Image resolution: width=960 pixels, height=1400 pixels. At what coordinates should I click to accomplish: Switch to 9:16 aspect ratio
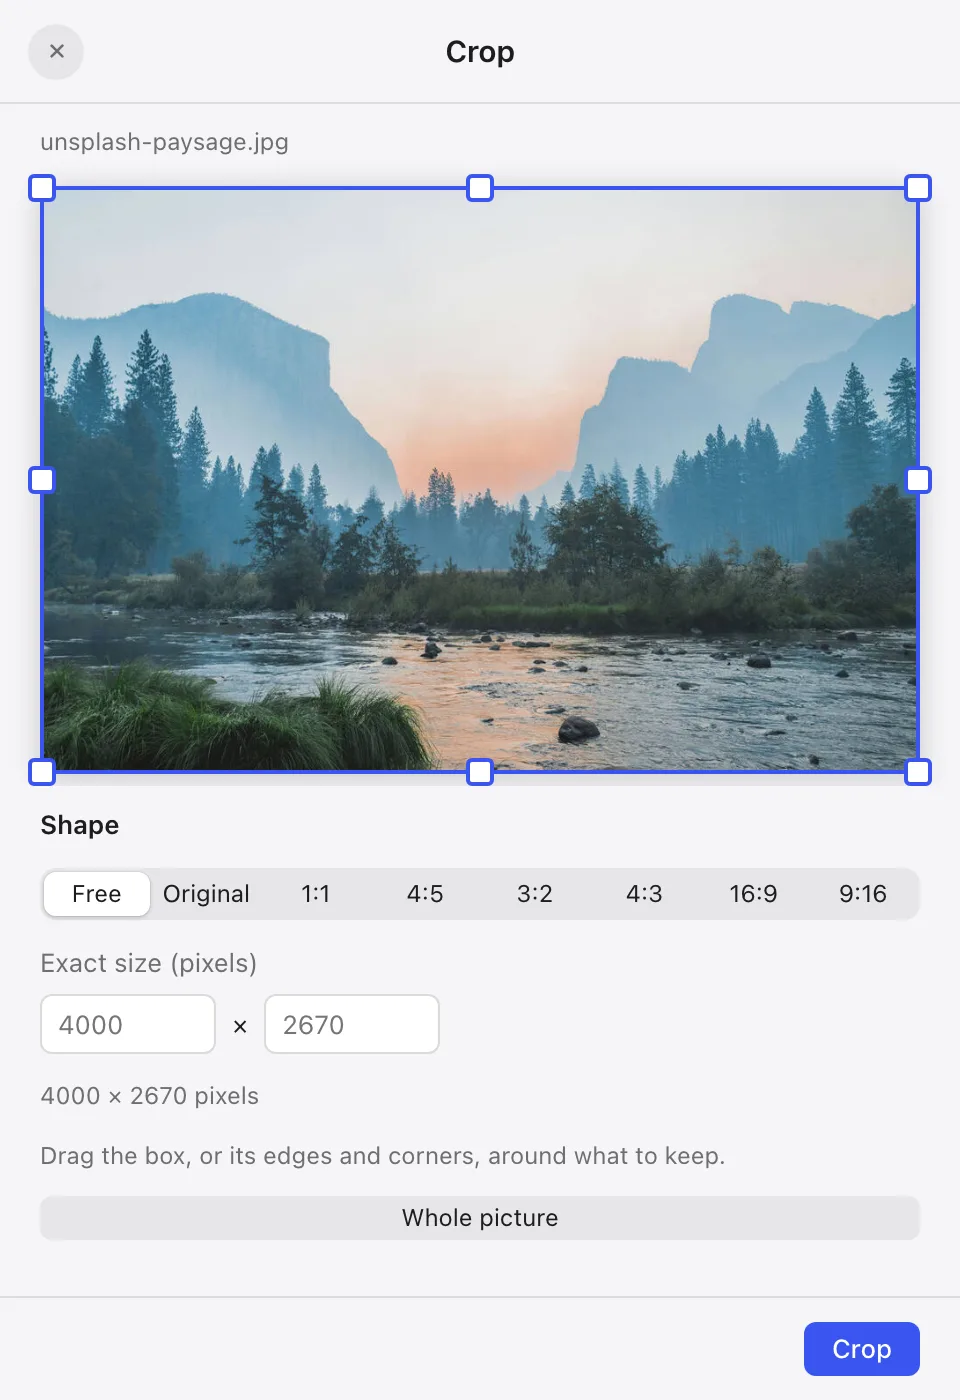click(x=863, y=893)
